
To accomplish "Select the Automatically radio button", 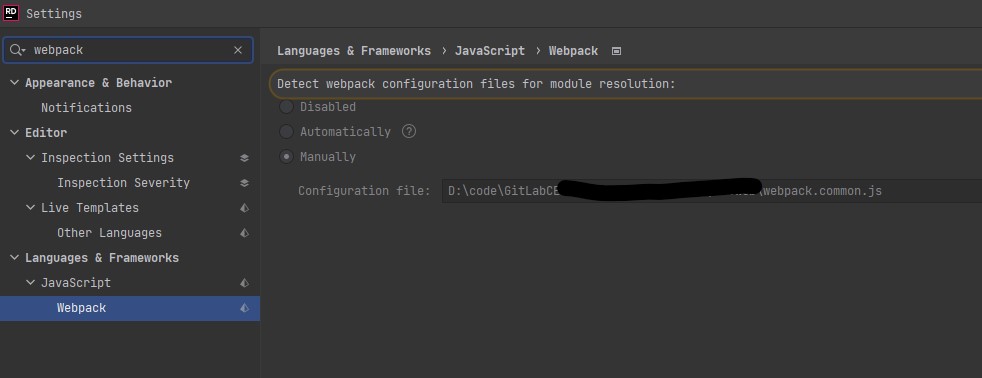I will (286, 132).
